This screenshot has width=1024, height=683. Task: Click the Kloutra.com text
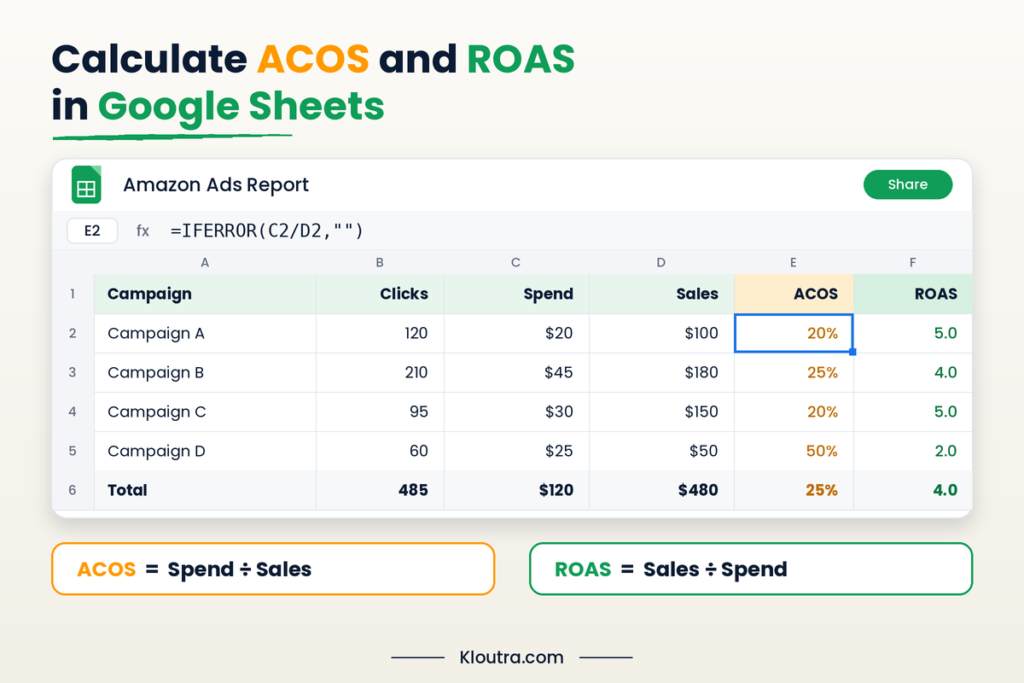(x=511, y=657)
